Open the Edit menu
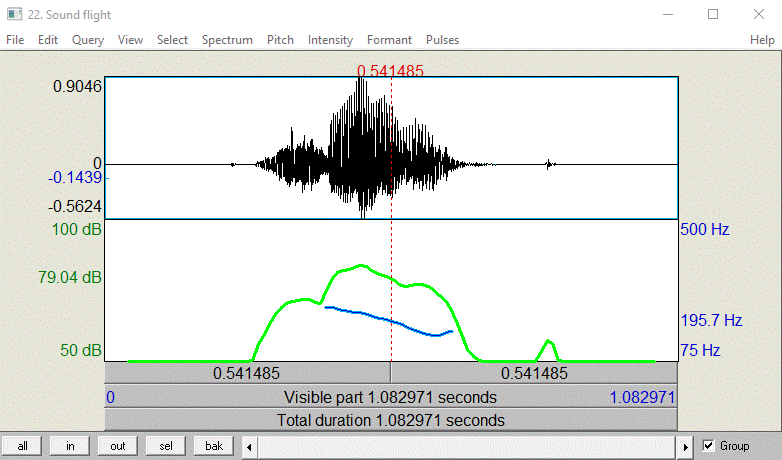This screenshot has width=782, height=460. (x=48, y=40)
